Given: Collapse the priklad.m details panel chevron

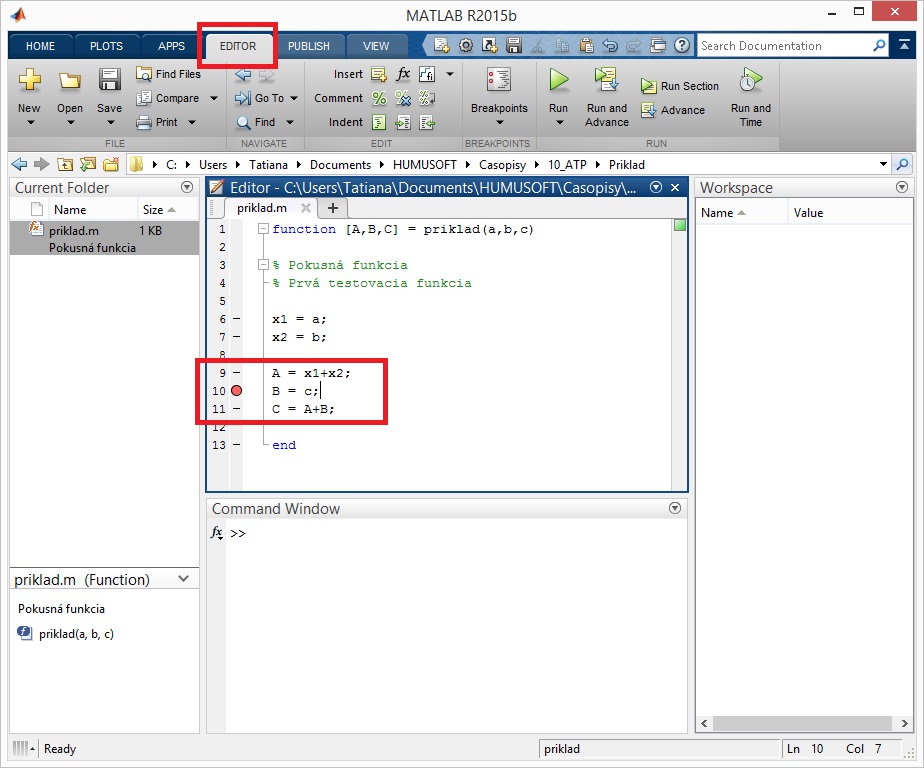Looking at the screenshot, I should [183, 579].
